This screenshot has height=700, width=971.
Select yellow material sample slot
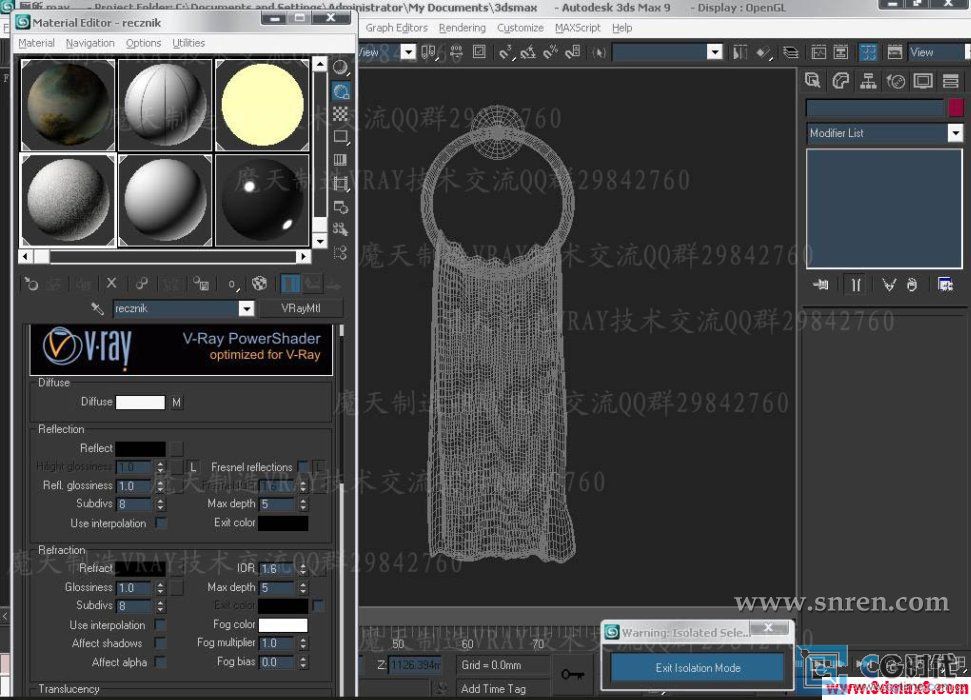click(x=262, y=105)
